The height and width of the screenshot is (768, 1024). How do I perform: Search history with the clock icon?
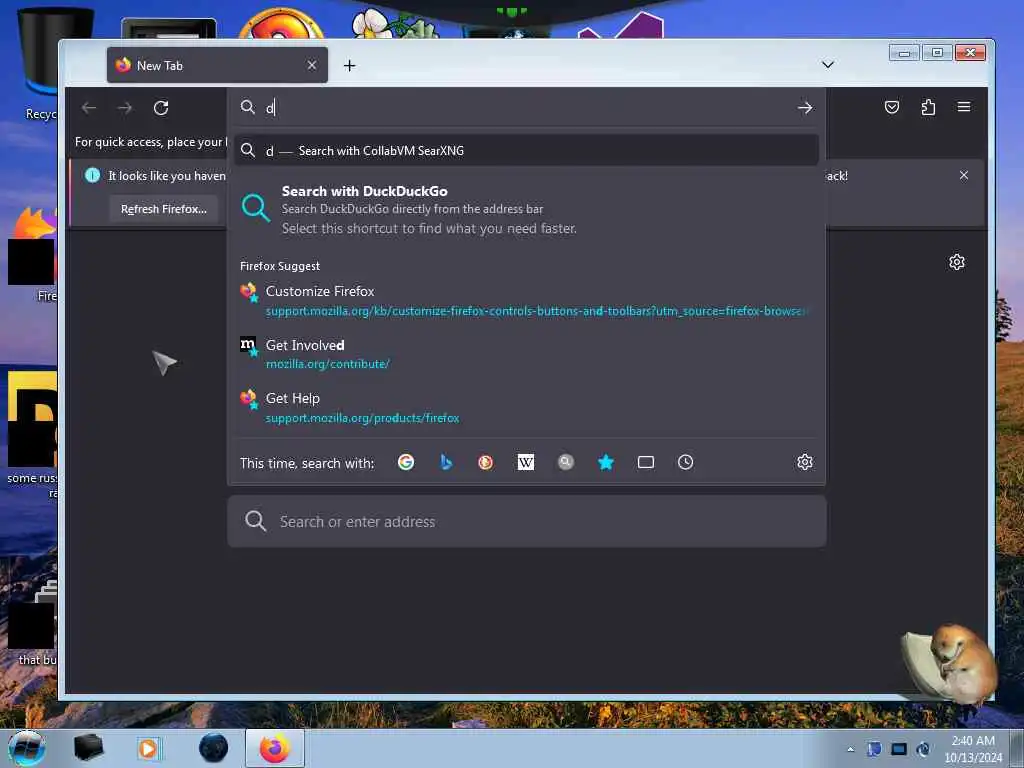(685, 462)
